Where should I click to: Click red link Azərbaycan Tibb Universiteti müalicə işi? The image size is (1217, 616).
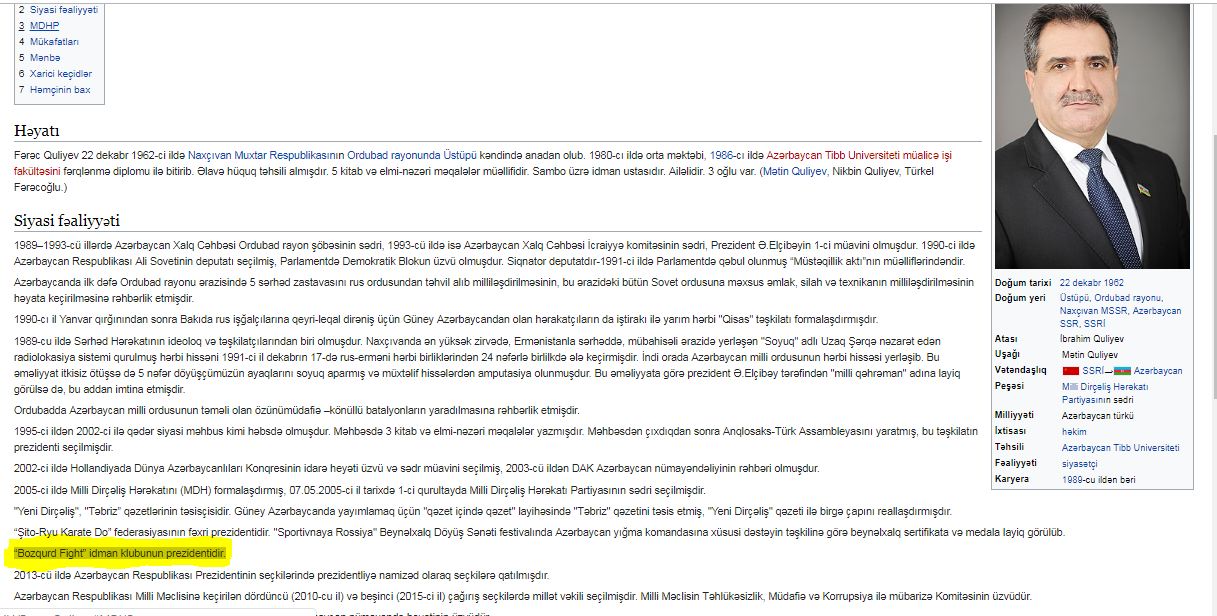coord(859,155)
